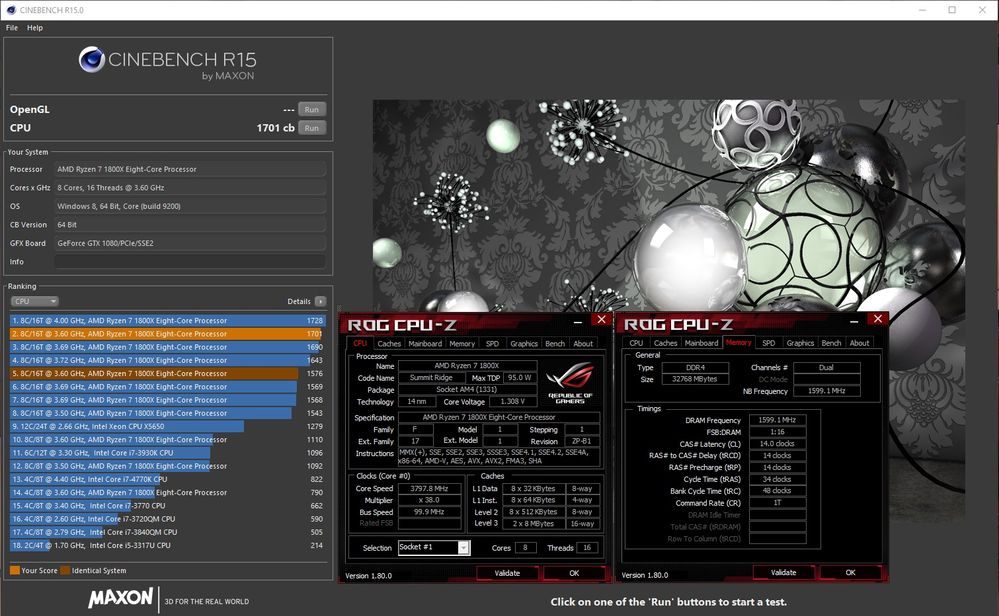This screenshot has width=999, height=616.
Task: Click the Cores x GHz field in Your System
Action: [x=190, y=188]
